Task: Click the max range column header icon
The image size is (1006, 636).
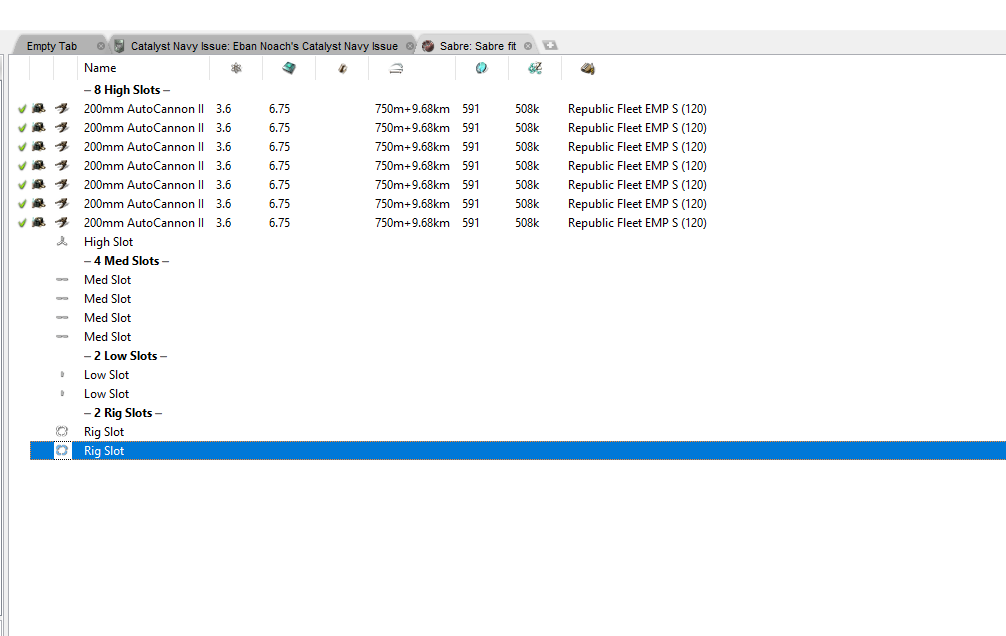Action: click(x=396, y=68)
